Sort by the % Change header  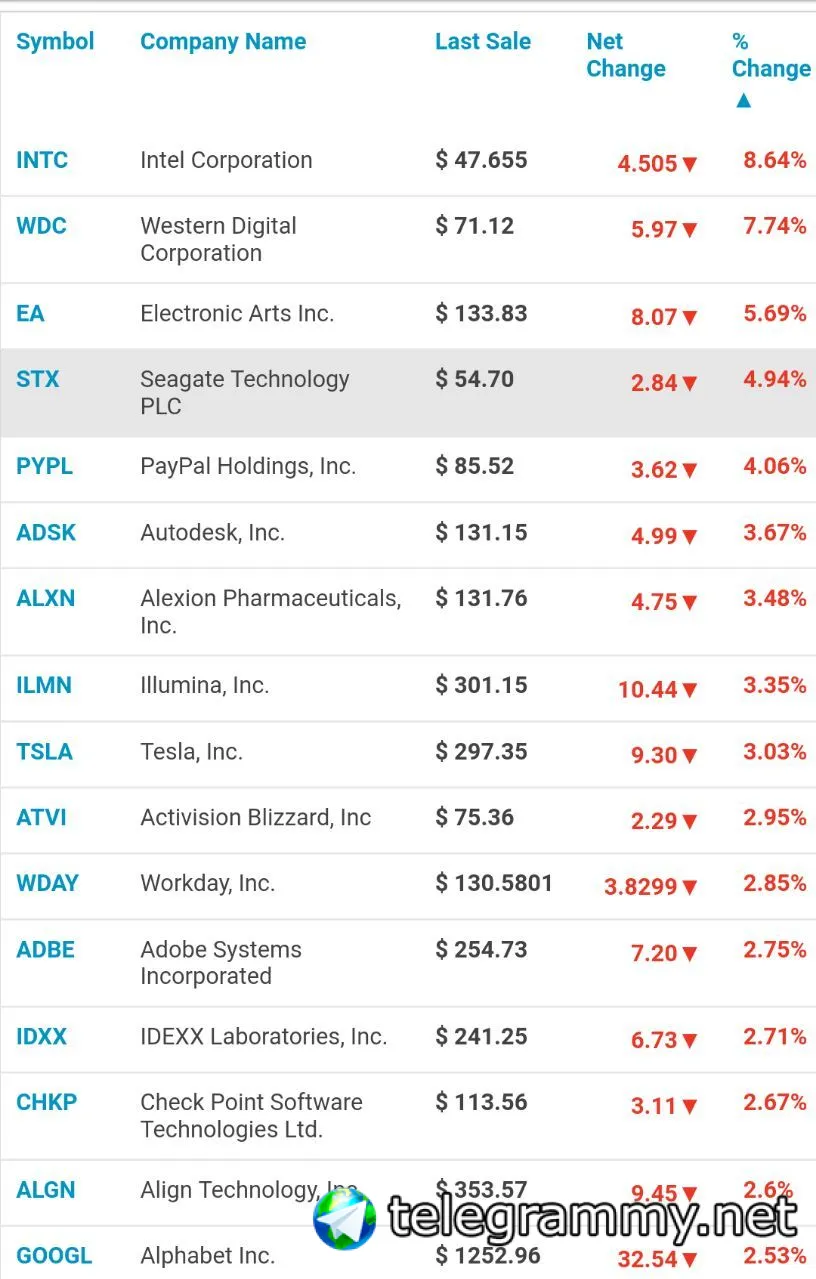[770, 55]
